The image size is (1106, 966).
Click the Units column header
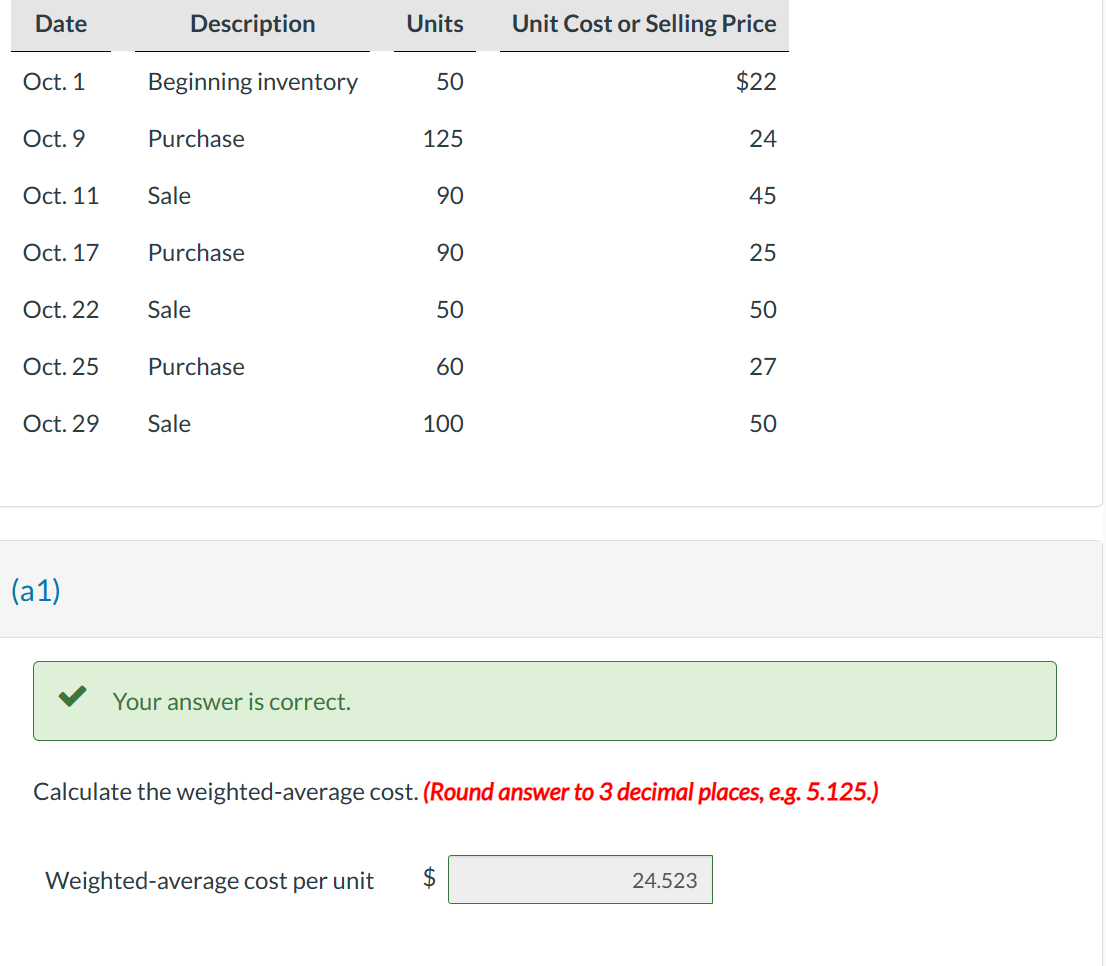(x=434, y=23)
